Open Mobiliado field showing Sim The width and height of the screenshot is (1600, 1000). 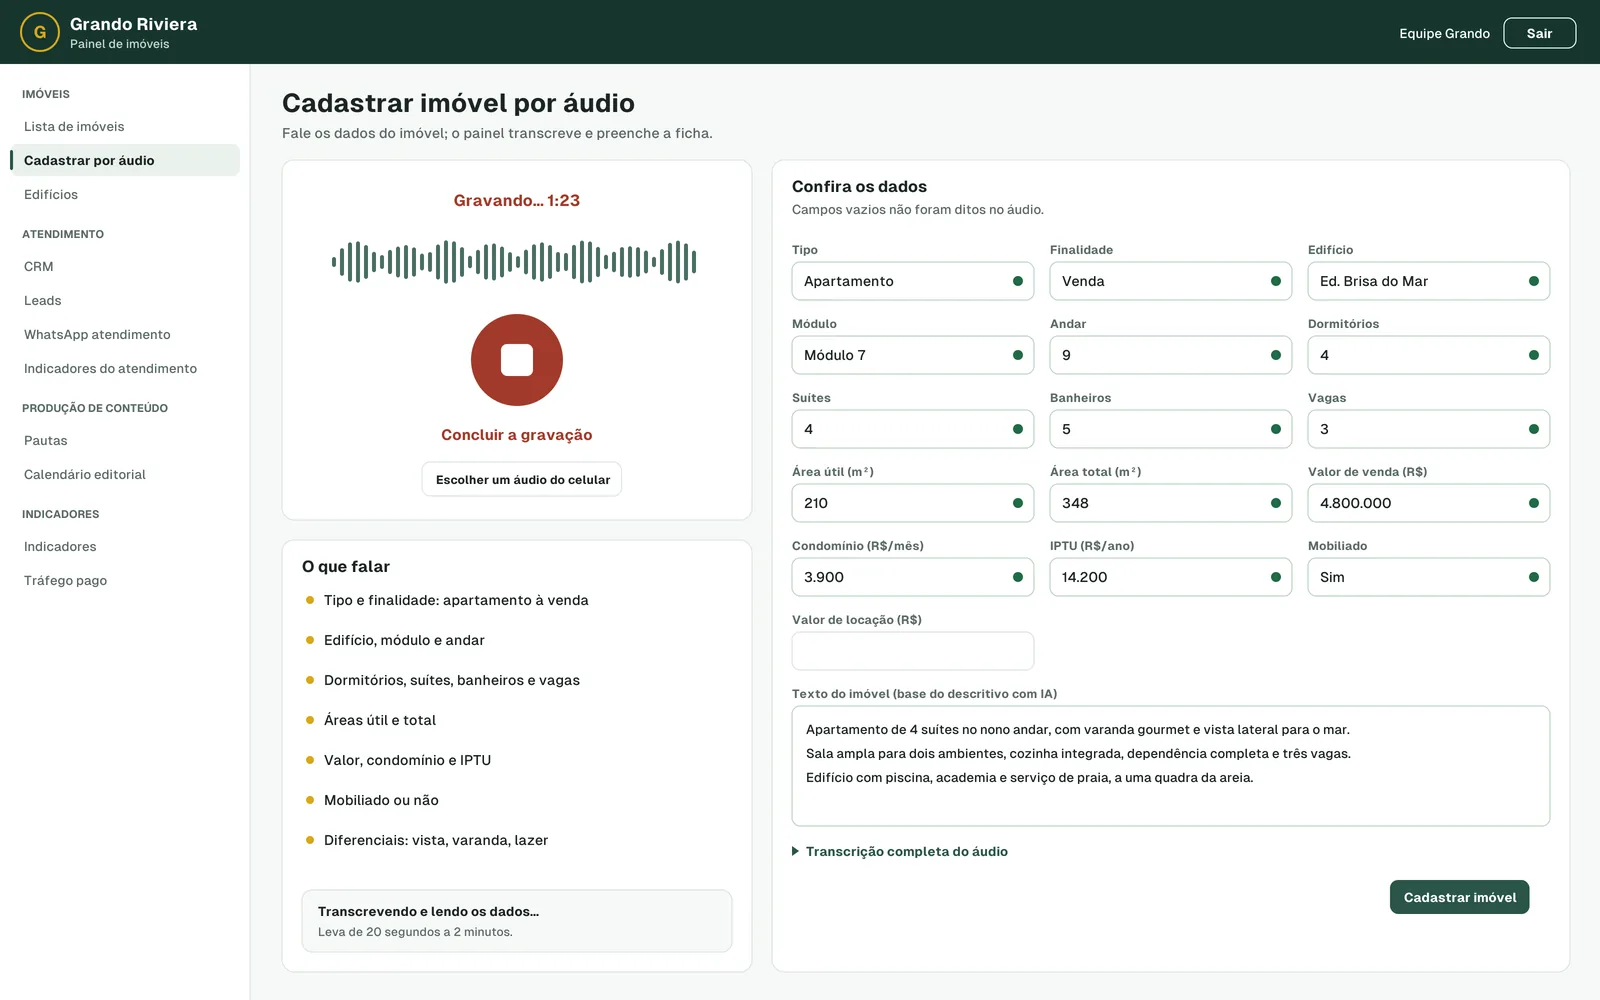click(1429, 577)
